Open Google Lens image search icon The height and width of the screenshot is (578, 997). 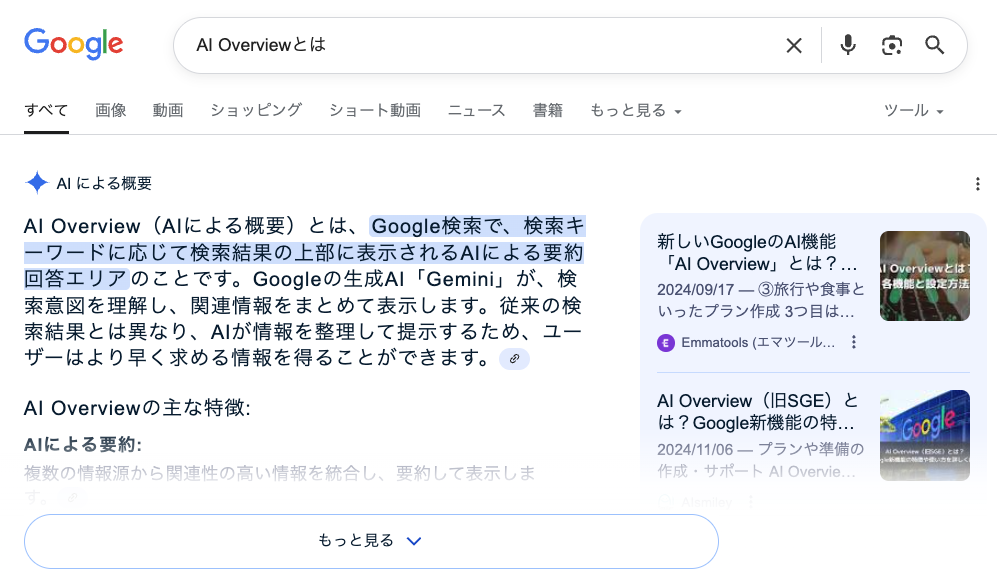[x=891, y=45]
